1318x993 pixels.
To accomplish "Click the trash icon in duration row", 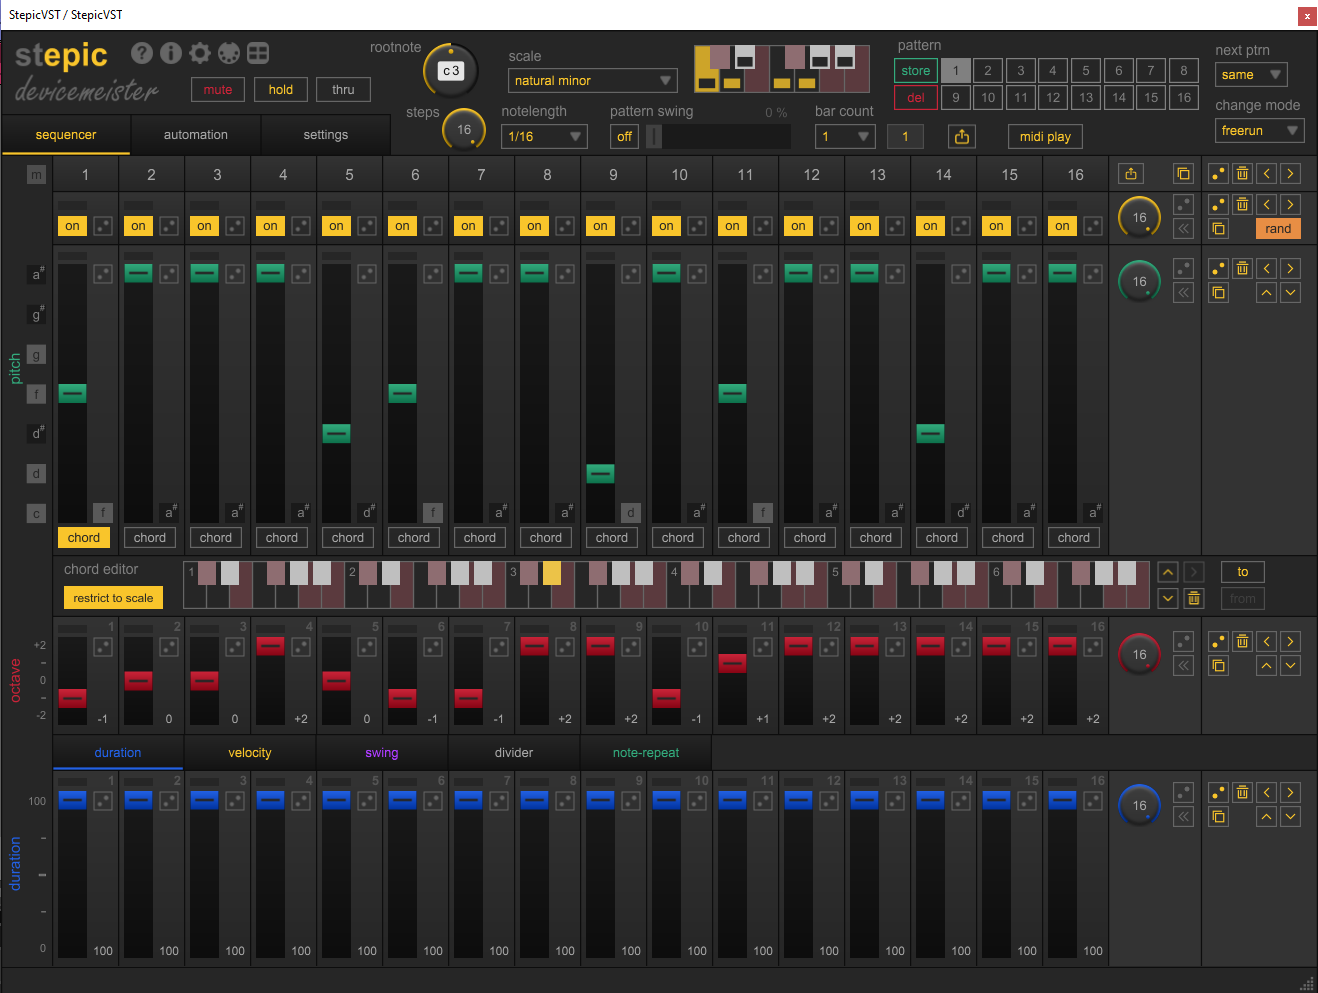I will (1242, 792).
